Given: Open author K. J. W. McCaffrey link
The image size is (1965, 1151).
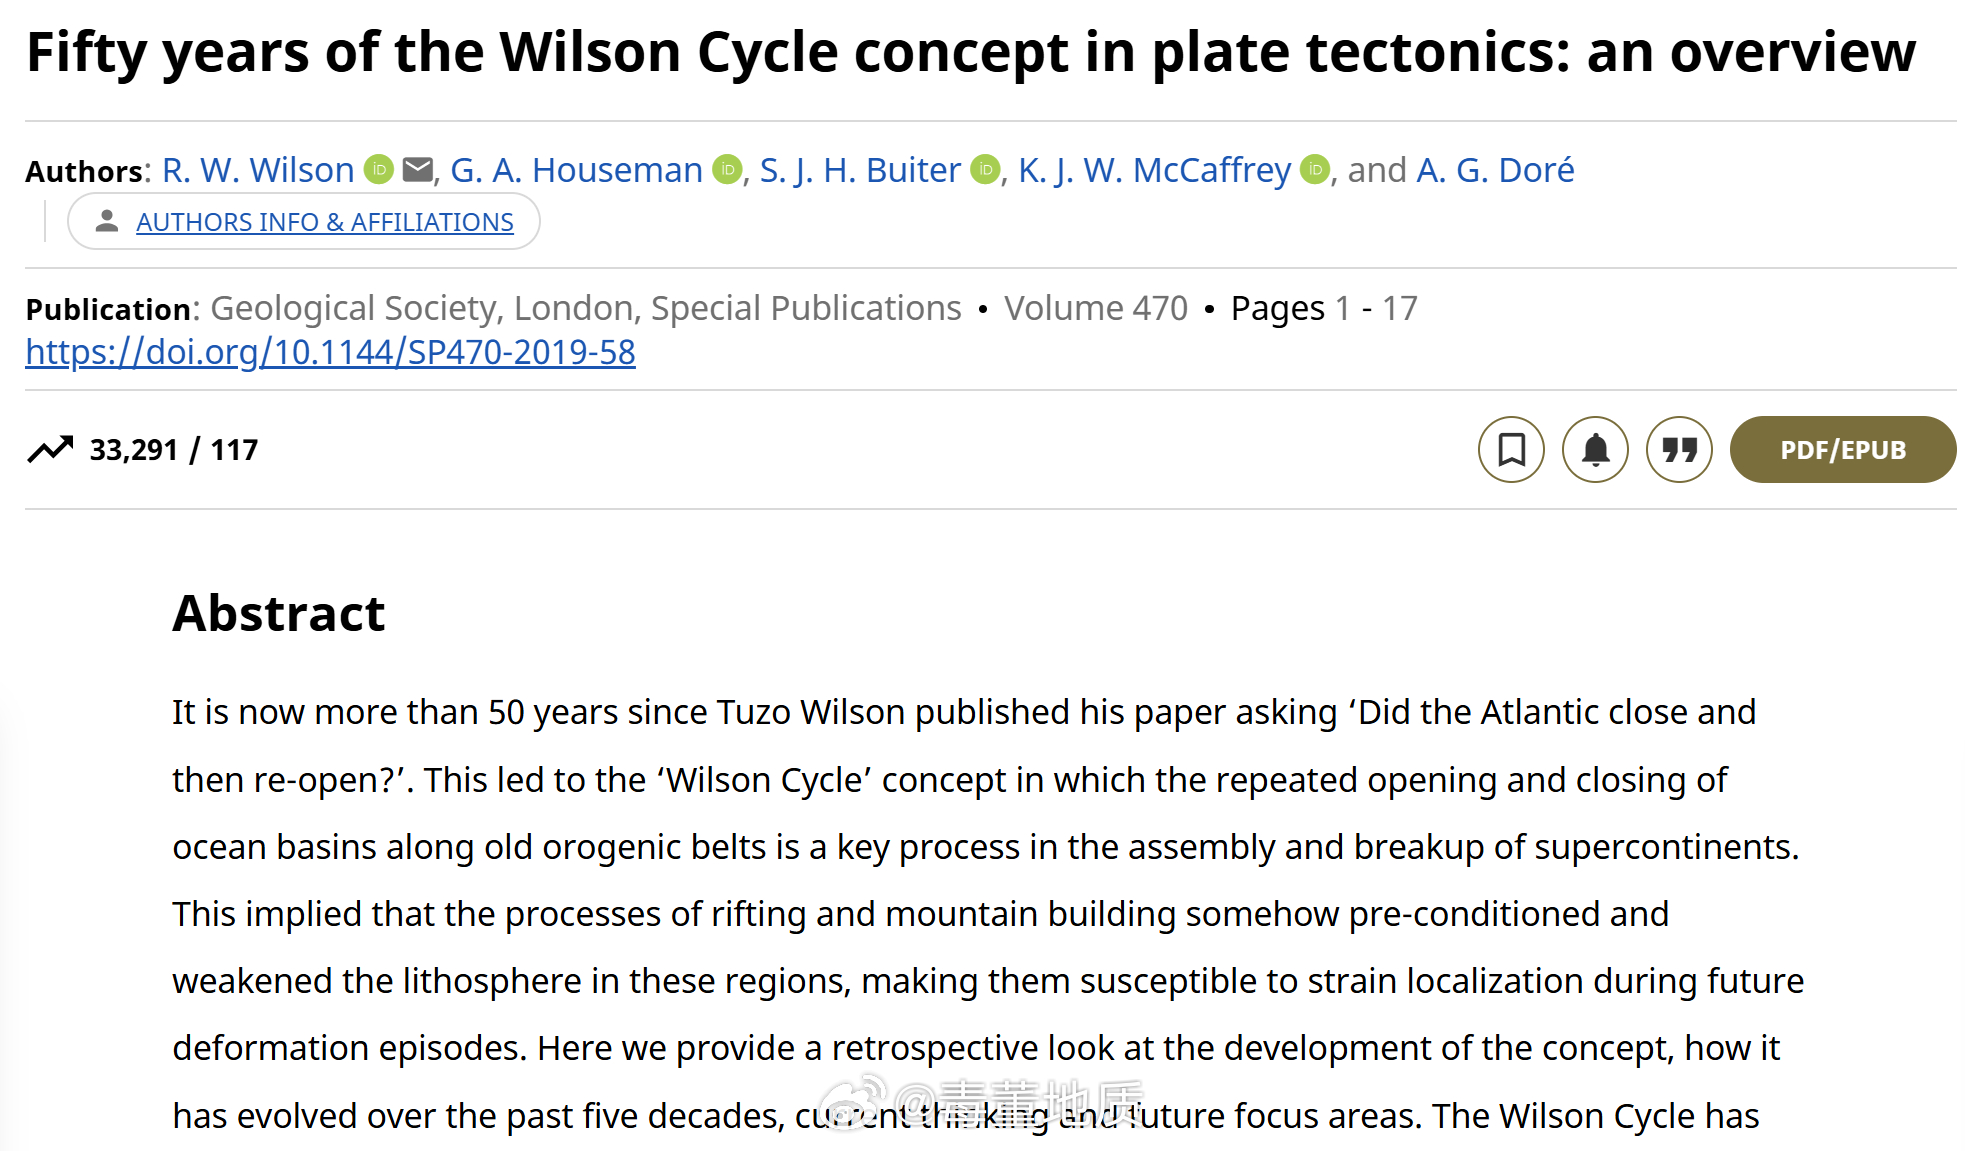Looking at the screenshot, I should pyautogui.click(x=1155, y=170).
